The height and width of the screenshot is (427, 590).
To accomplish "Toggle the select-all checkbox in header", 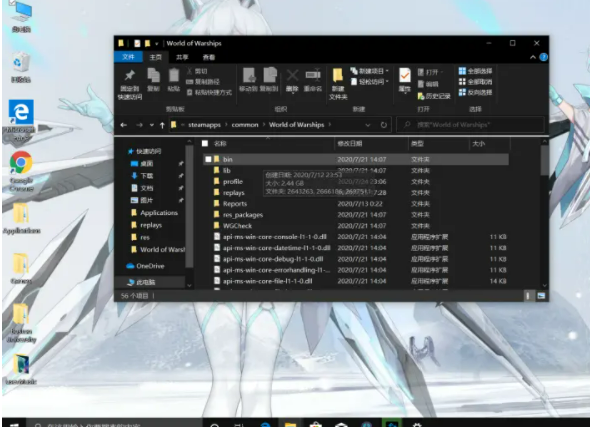I will (x=205, y=143).
